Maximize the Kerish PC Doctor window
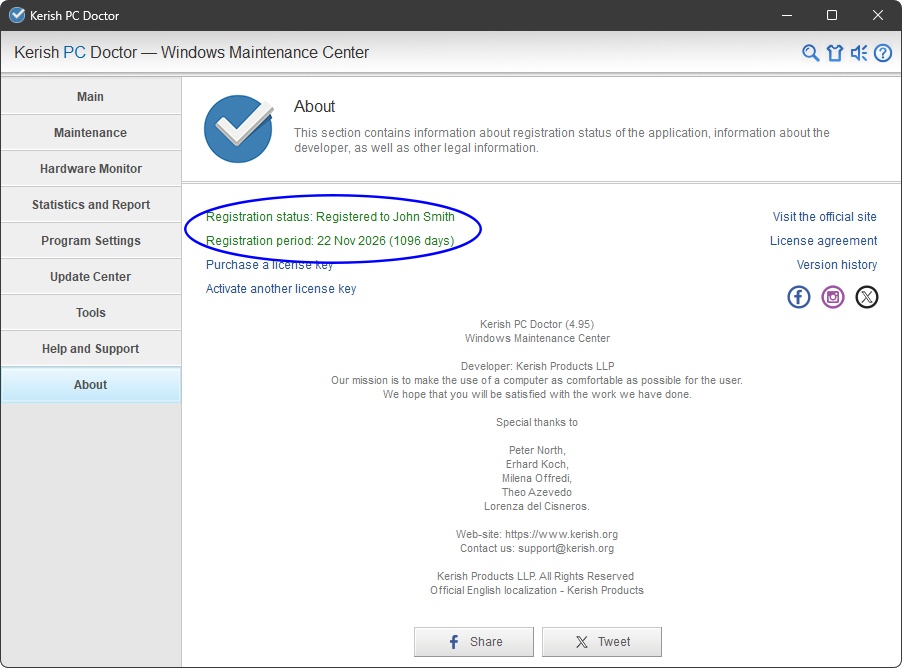The width and height of the screenshot is (902, 668). (x=832, y=15)
